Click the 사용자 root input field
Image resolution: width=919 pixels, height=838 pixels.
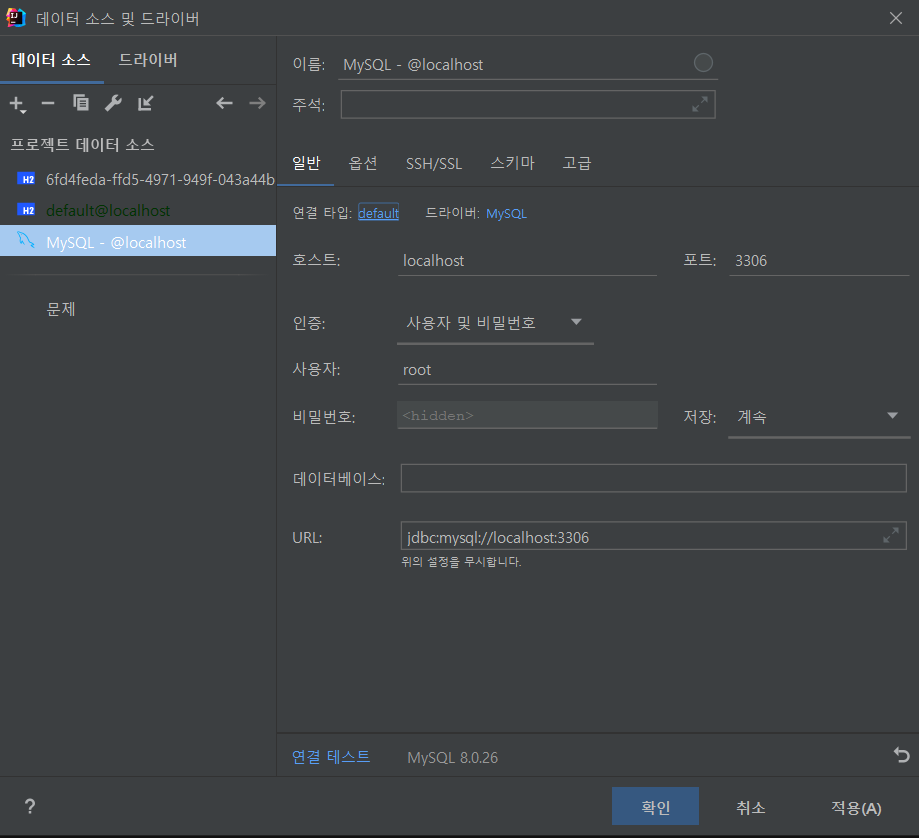527,370
